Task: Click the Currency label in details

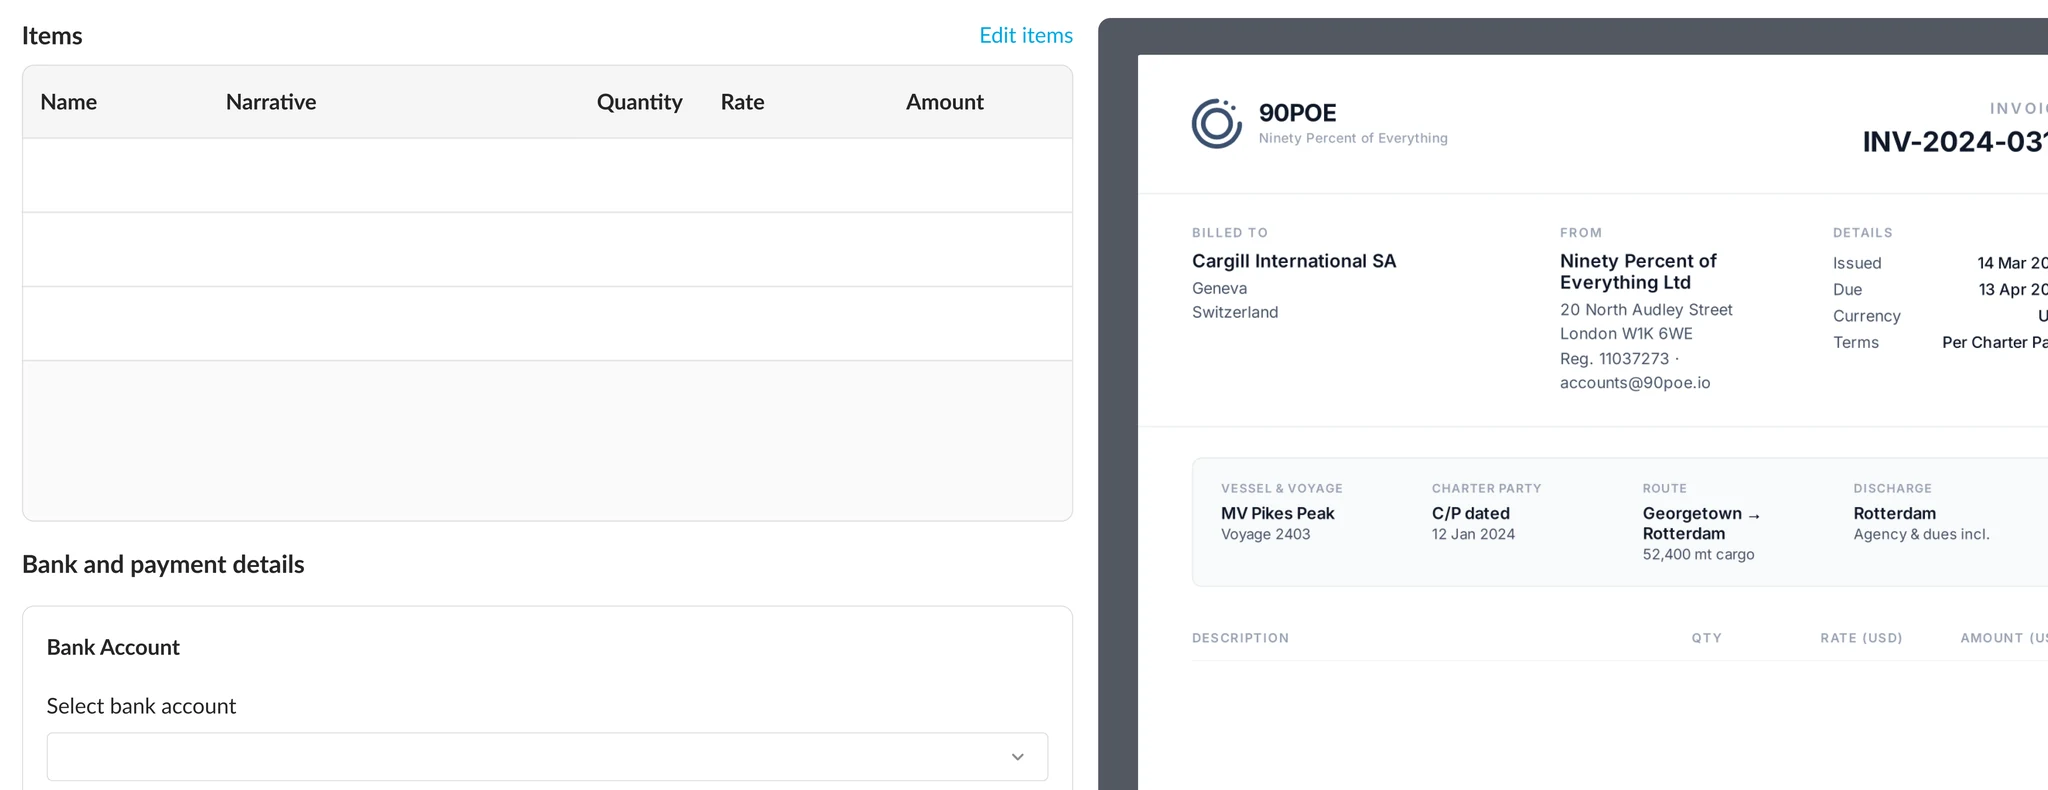Action: coord(1866,316)
